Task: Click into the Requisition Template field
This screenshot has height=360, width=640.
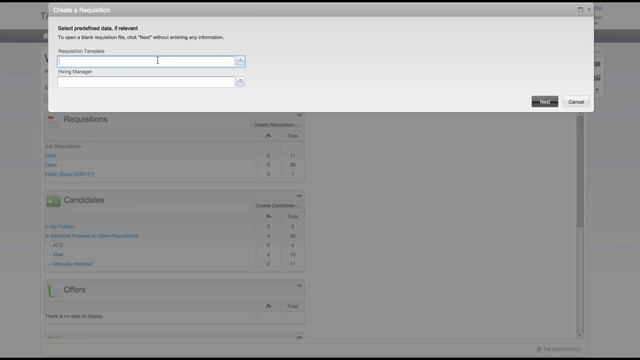Action: (146, 62)
